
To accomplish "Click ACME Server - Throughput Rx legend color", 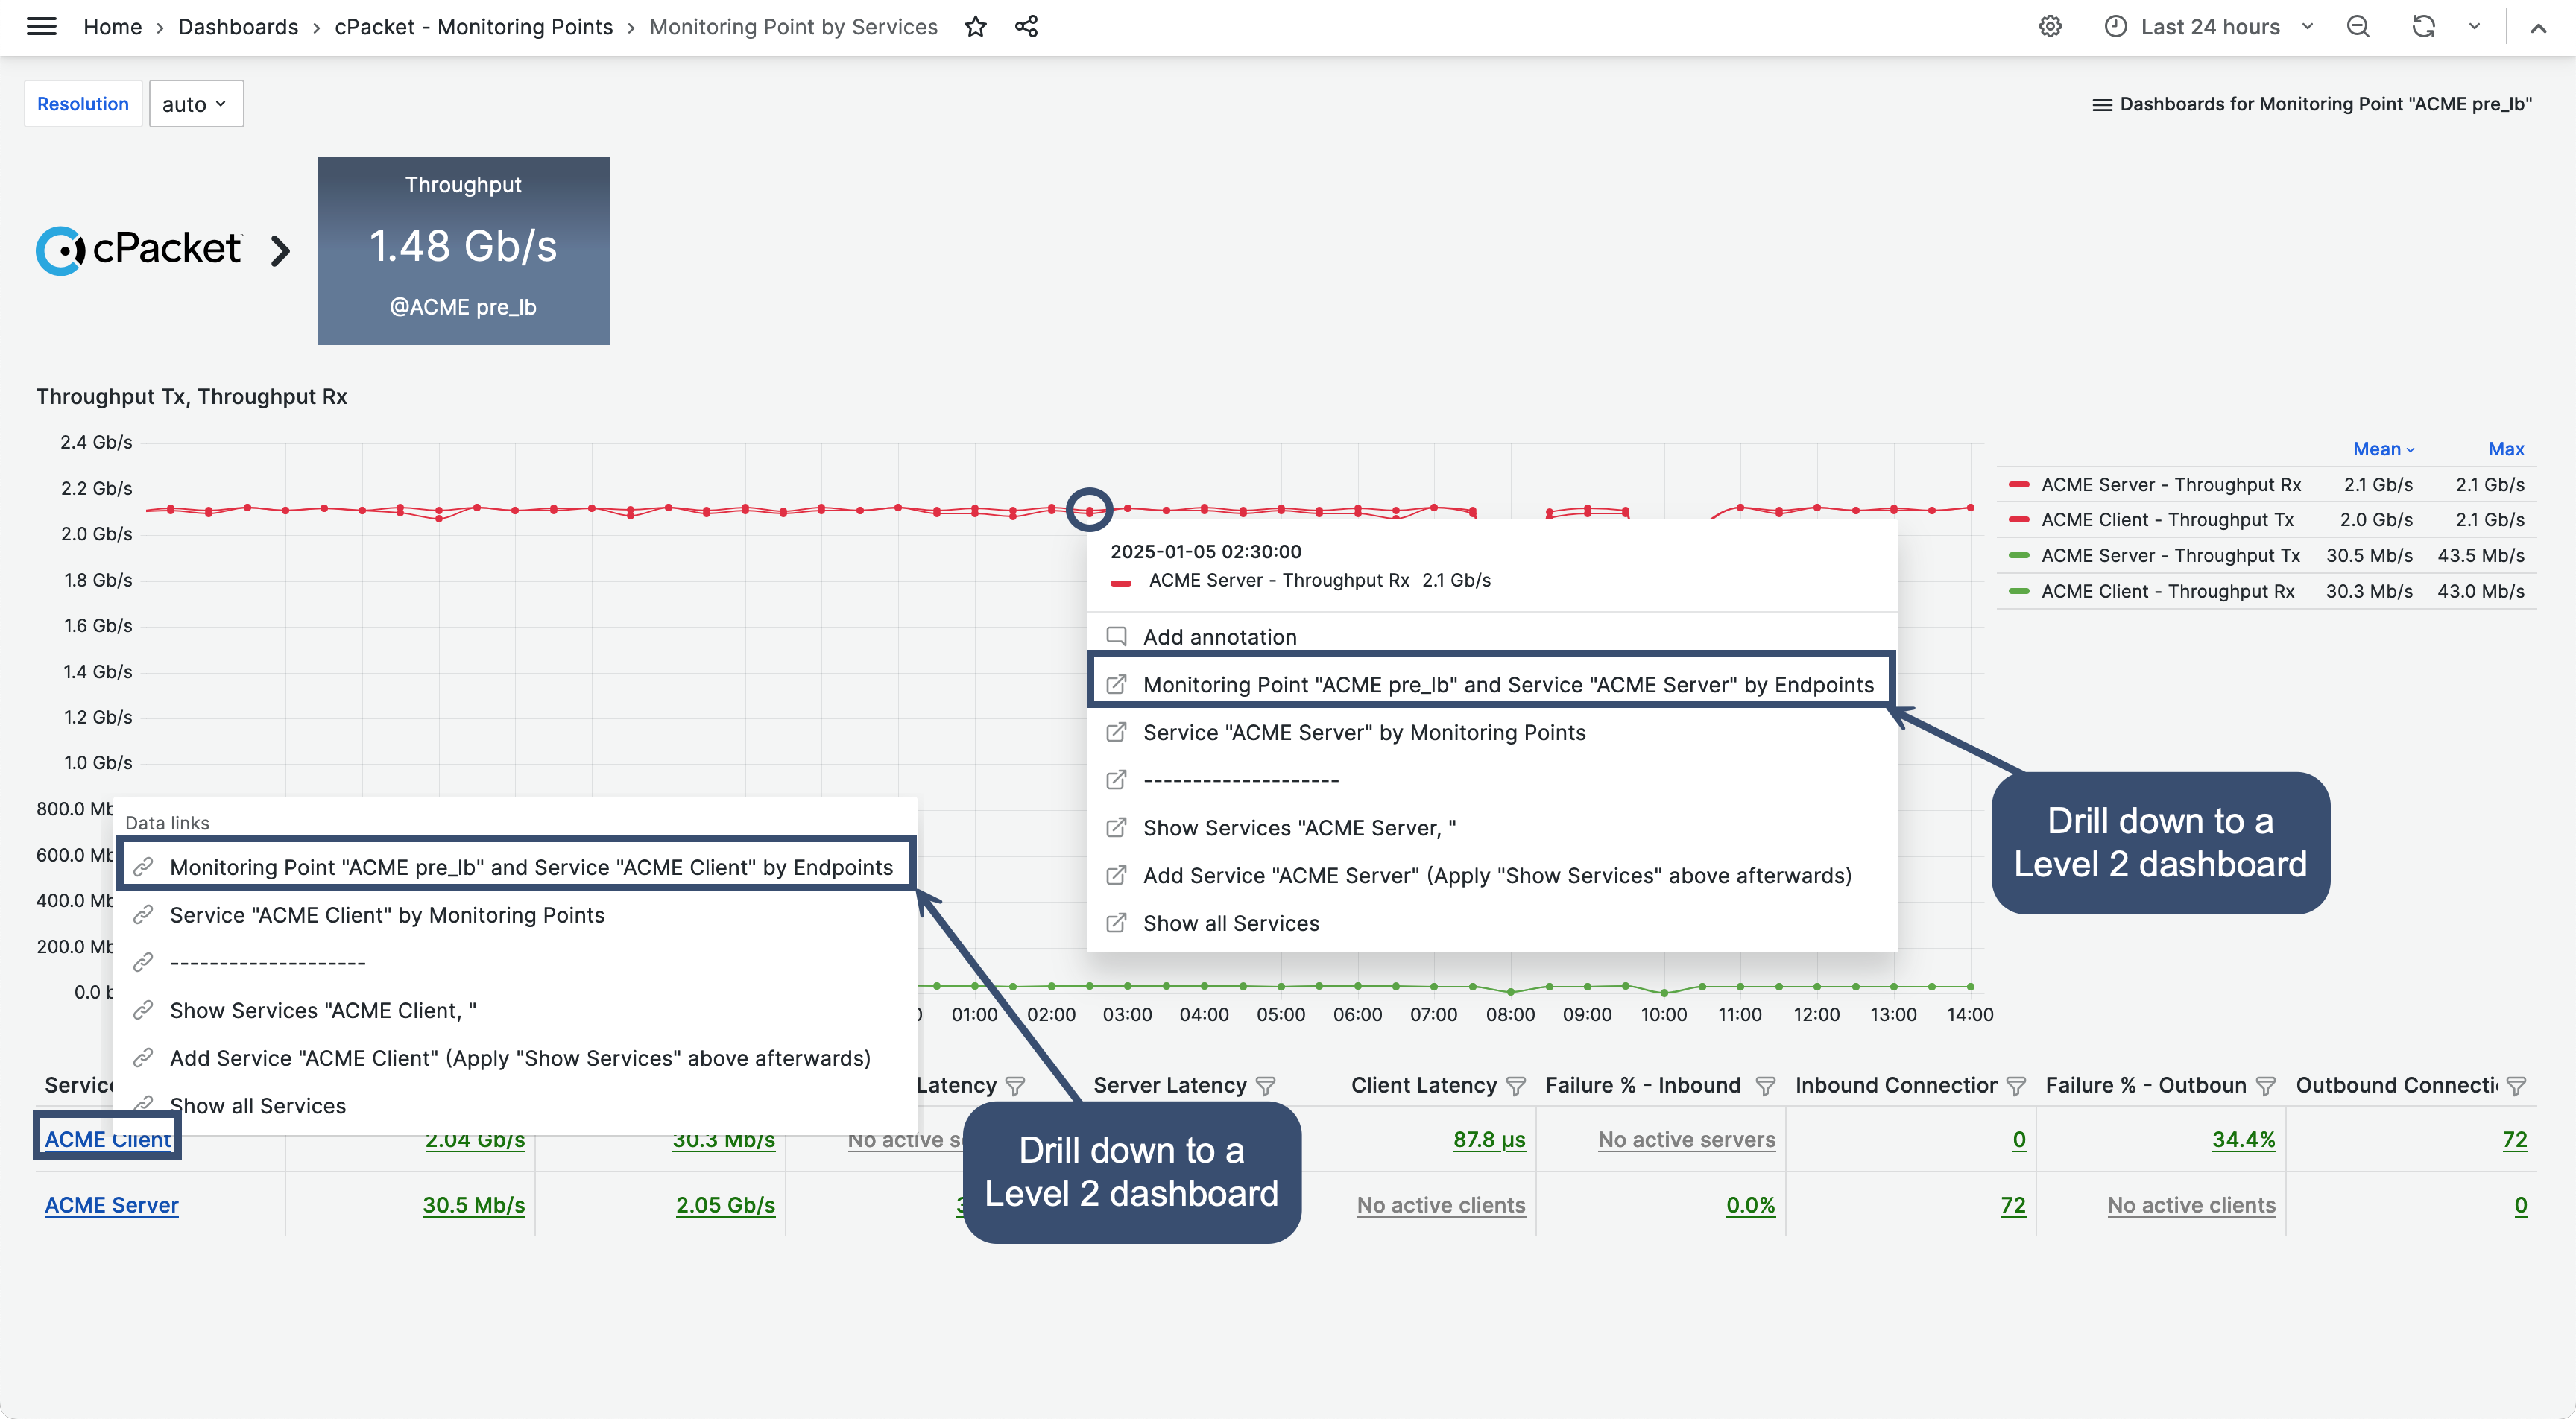I will (x=2018, y=485).
